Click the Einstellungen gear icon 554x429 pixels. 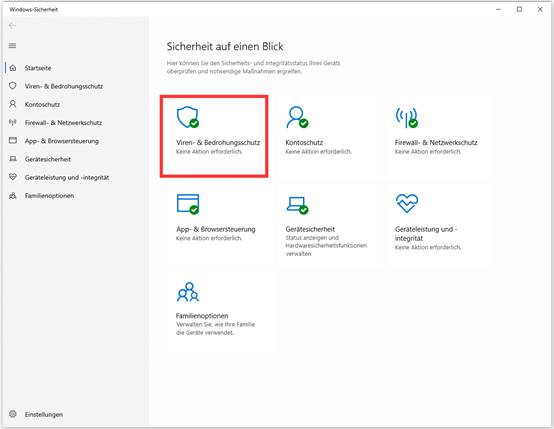pyautogui.click(x=13, y=414)
